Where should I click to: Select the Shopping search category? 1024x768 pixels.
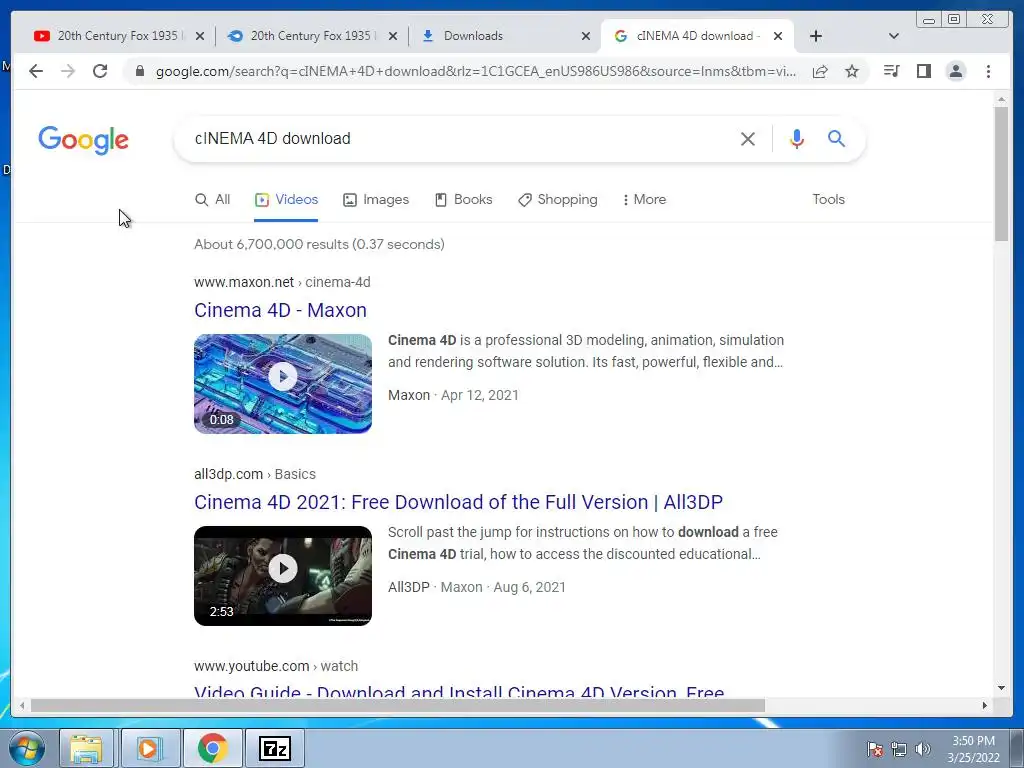click(x=558, y=200)
